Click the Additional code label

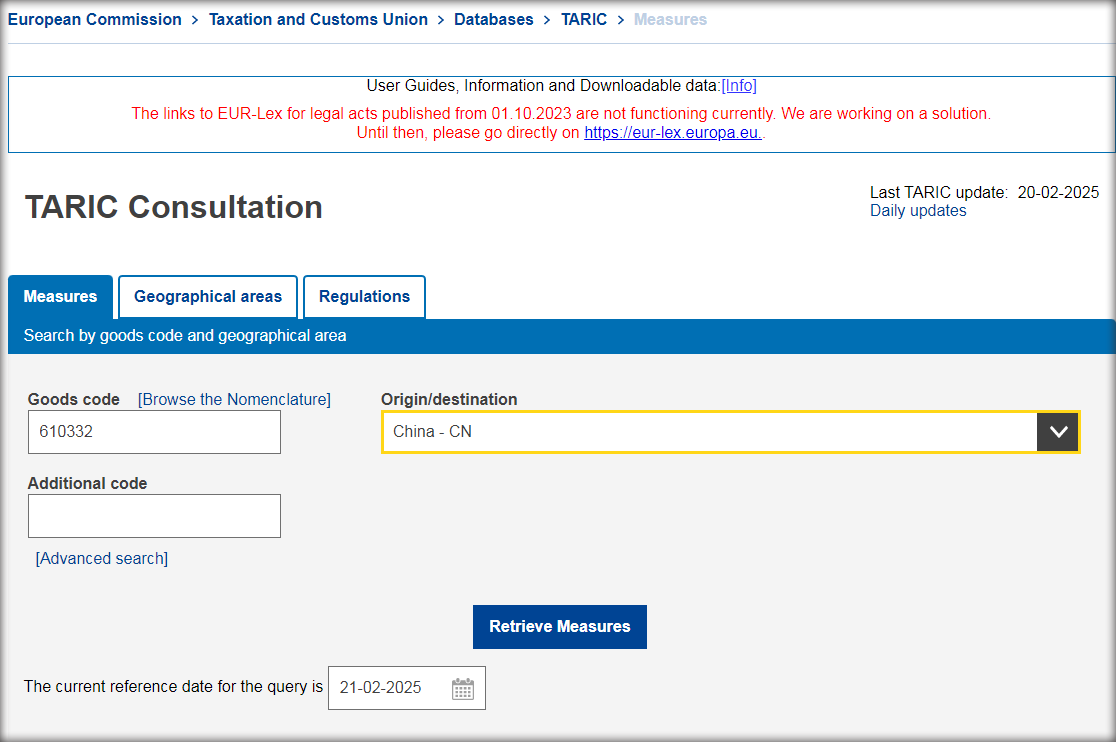[x=88, y=484]
